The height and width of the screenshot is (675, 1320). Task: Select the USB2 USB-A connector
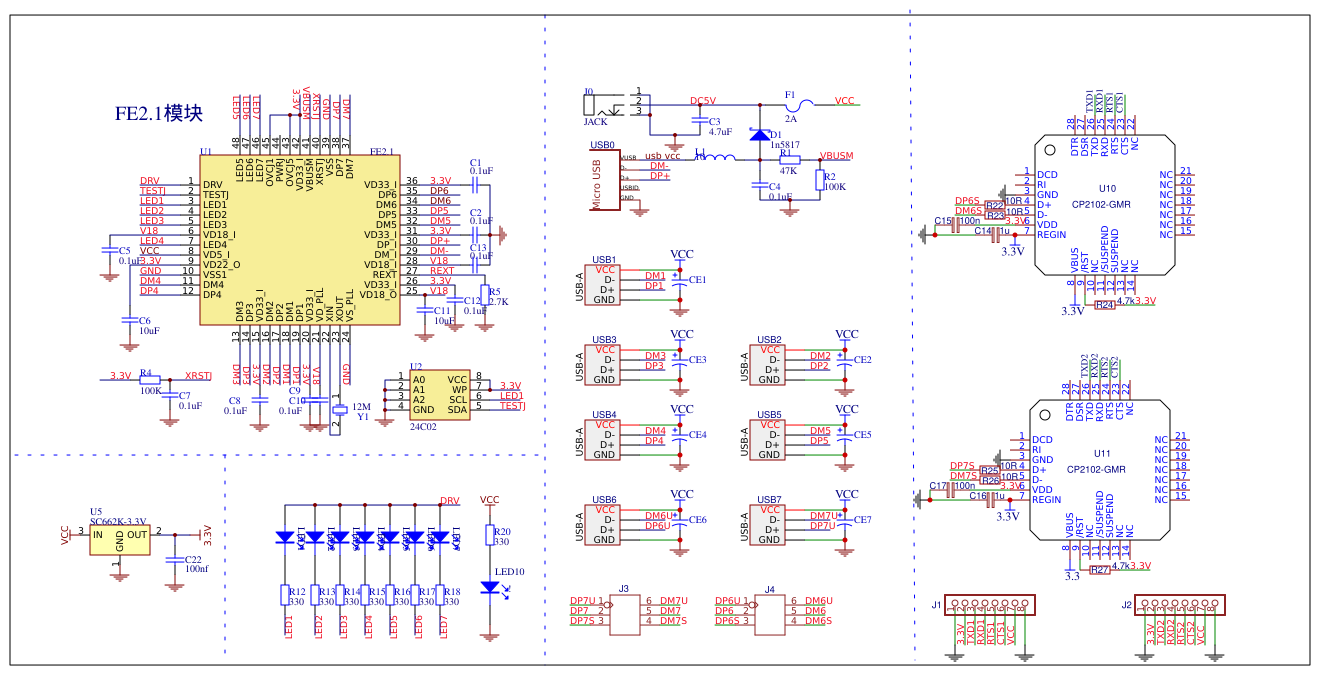click(769, 365)
